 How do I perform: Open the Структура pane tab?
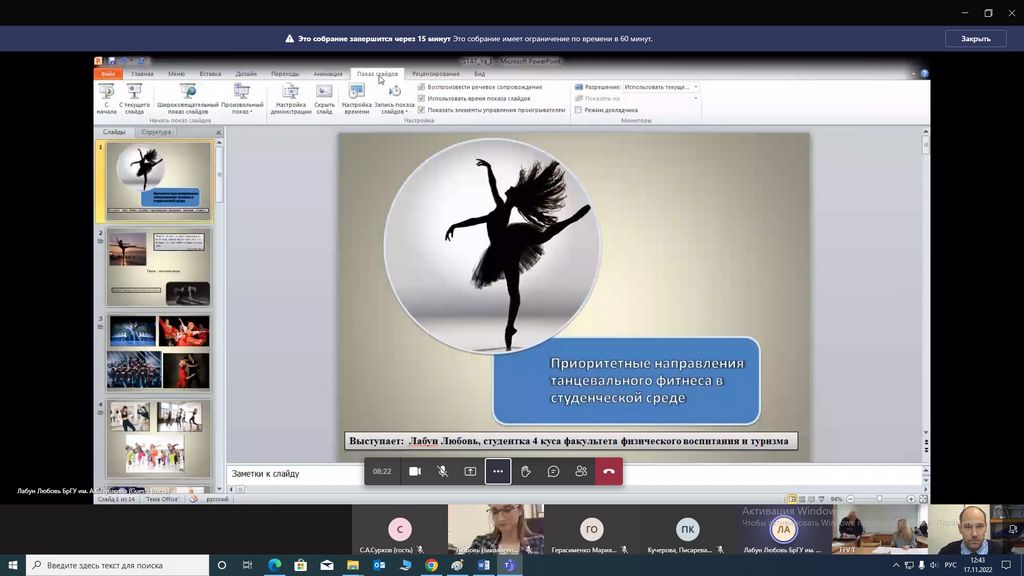tap(156, 132)
